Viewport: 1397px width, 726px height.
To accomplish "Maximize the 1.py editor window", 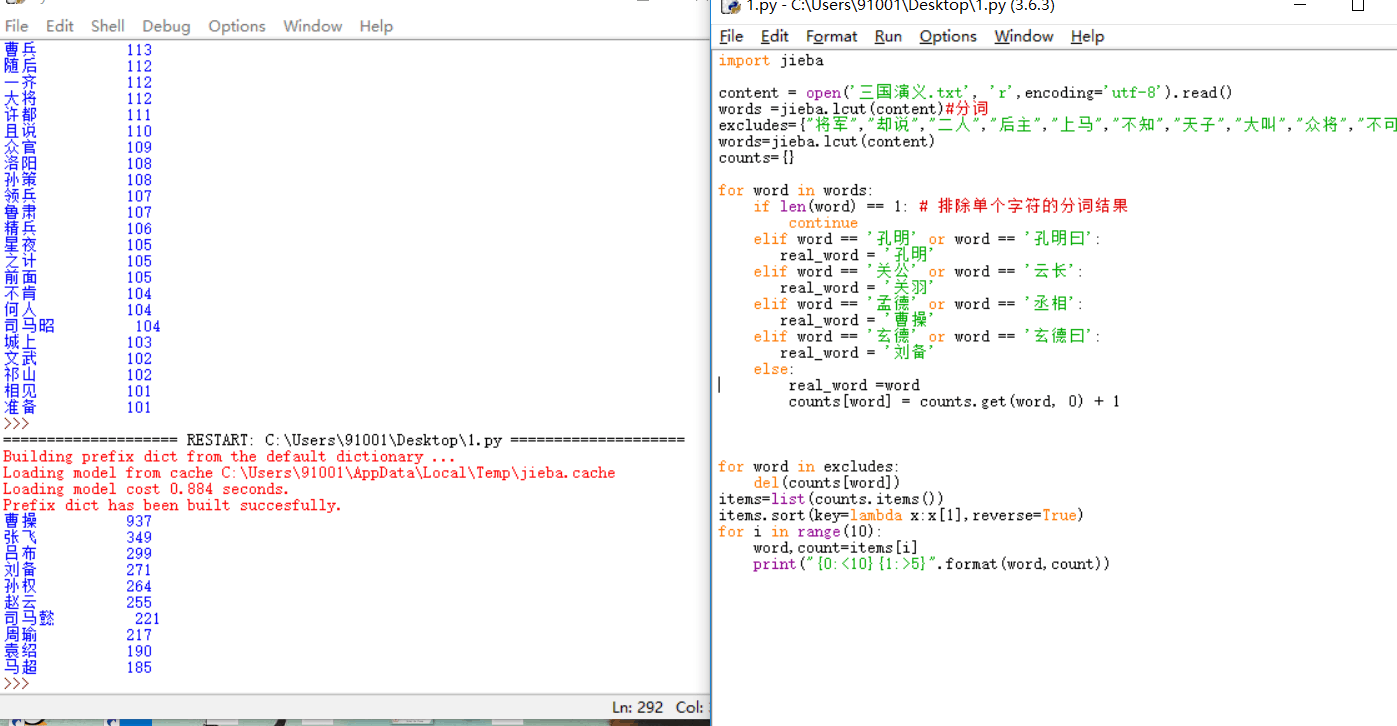I will click(x=1357, y=6).
